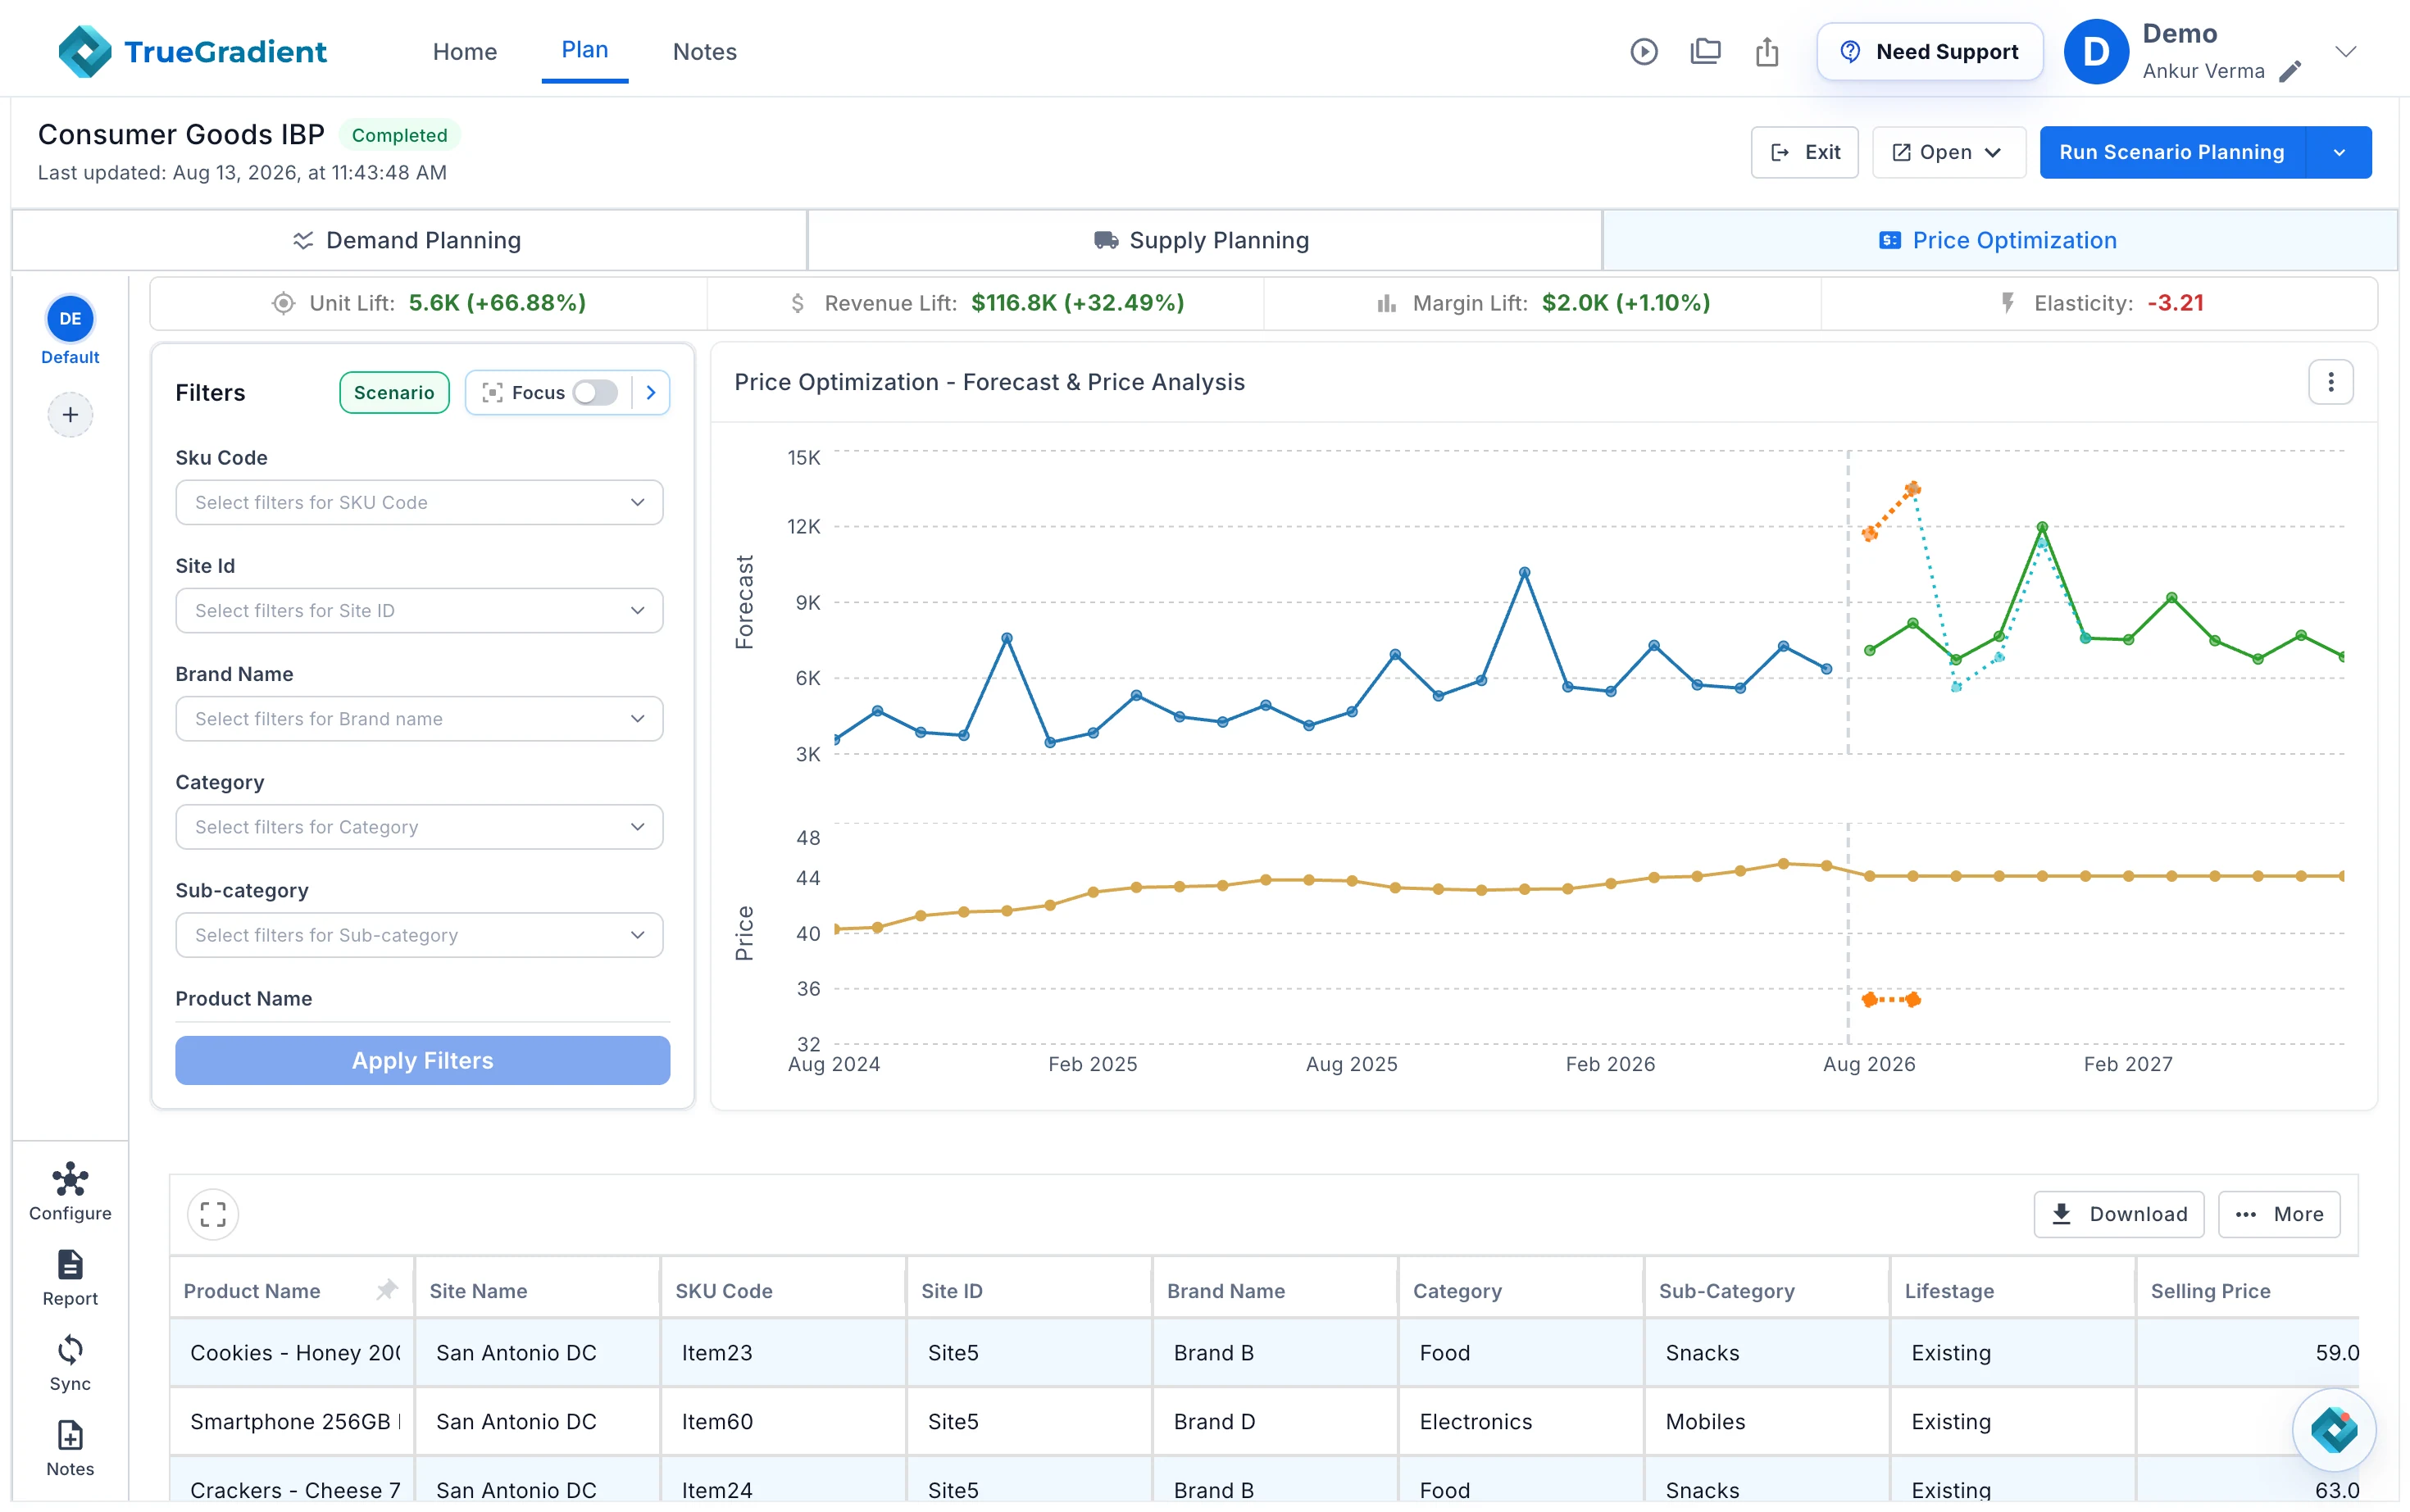2410x1512 pixels.
Task: Open the Category filter dropdown
Action: 419,827
